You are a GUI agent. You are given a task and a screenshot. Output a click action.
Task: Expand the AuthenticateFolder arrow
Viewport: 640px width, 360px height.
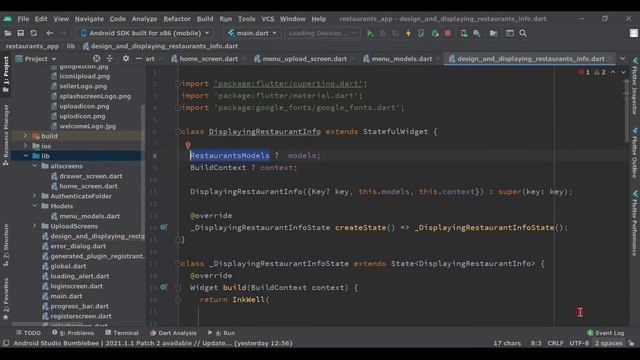coord(35,196)
